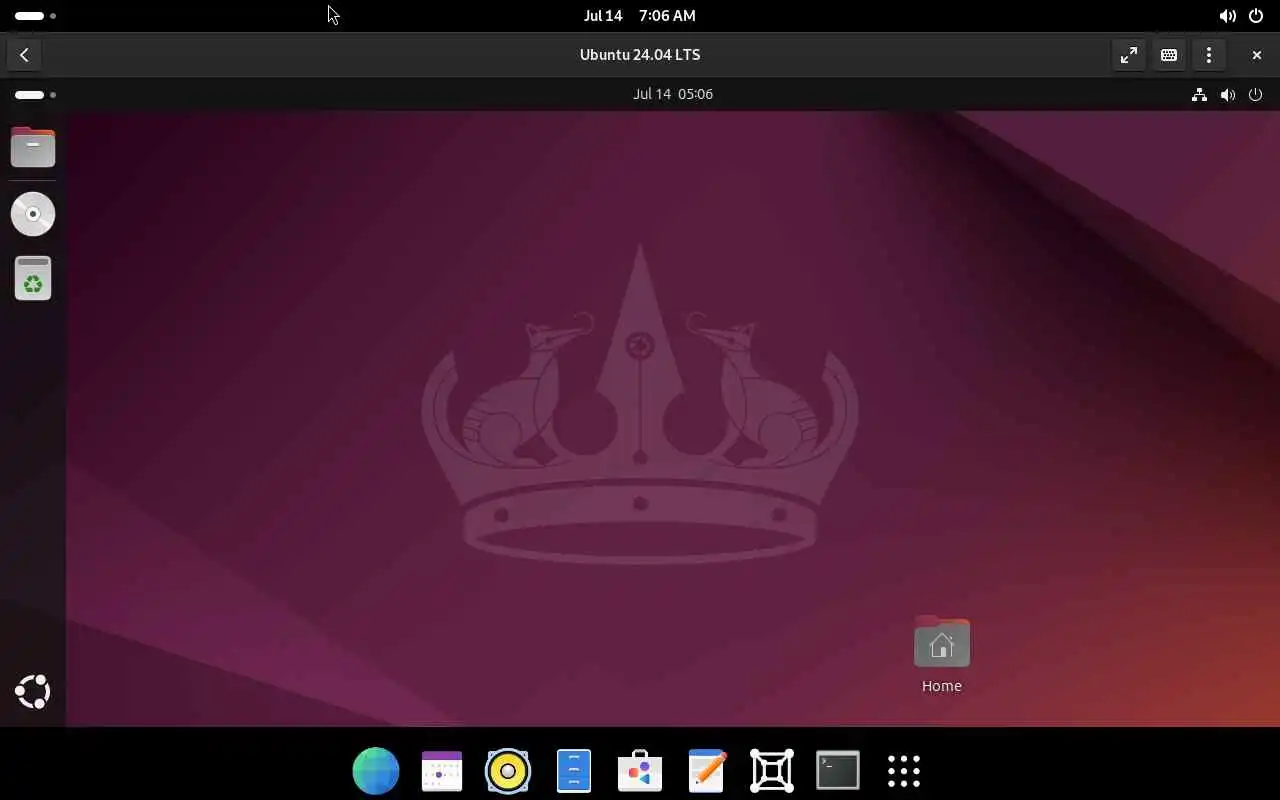Open Trash in the guest dock
Screen dimensions: 1280x800
pyautogui.click(x=33, y=278)
